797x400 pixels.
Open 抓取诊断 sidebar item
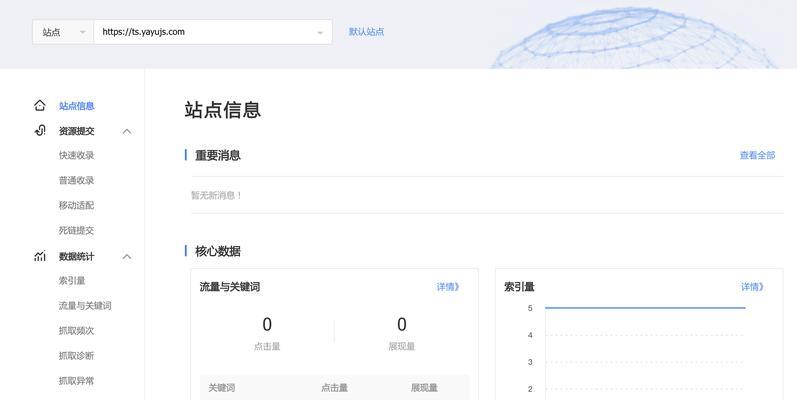[76, 356]
